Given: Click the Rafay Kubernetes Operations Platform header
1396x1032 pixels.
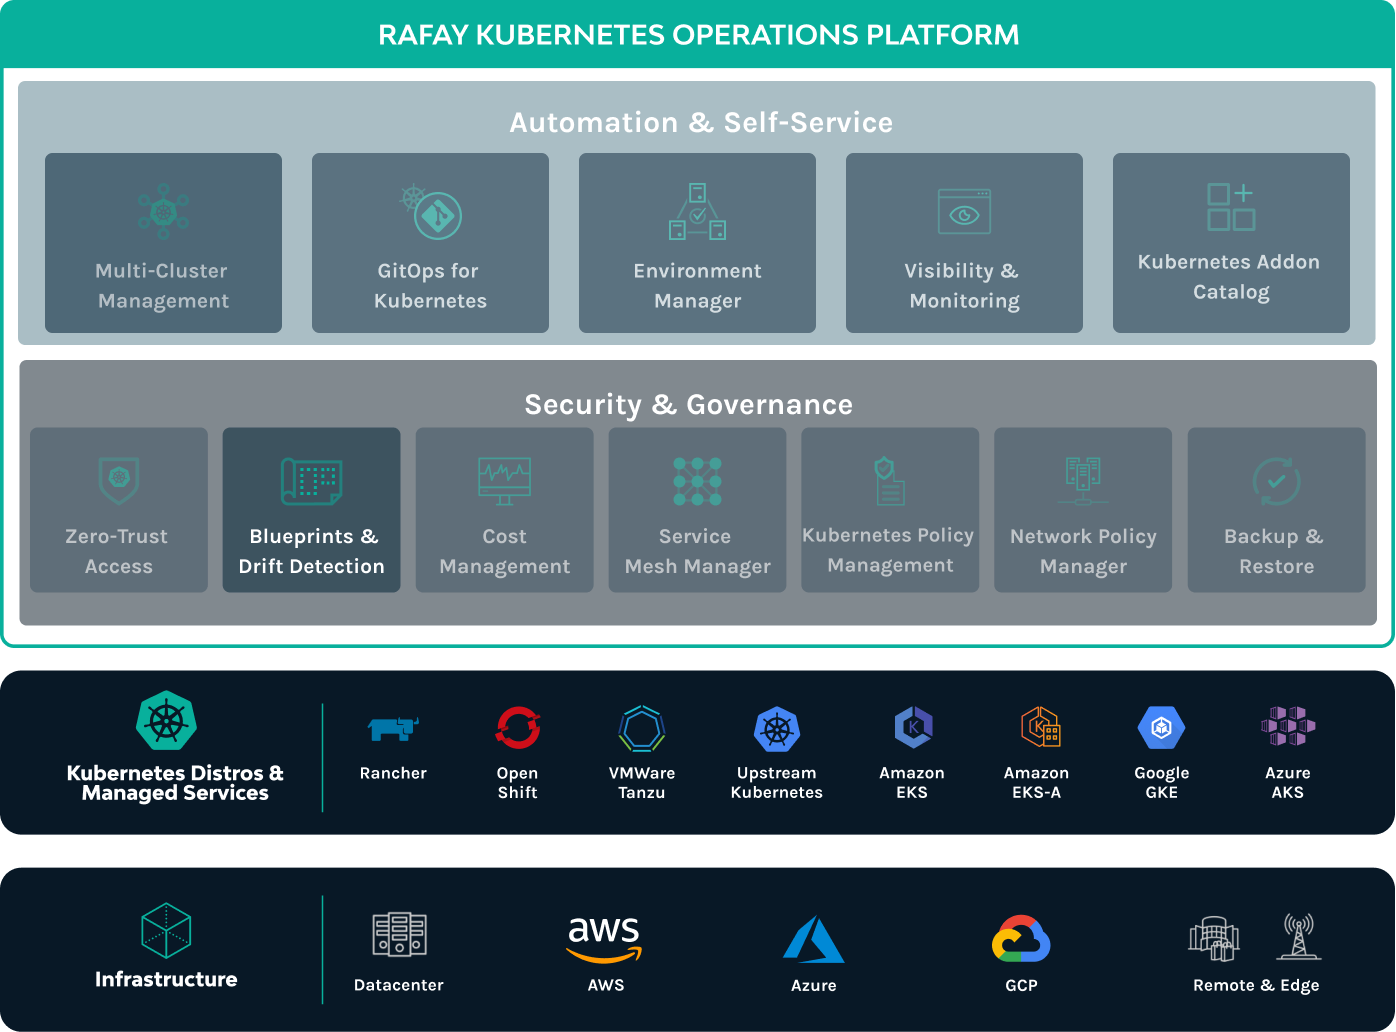Looking at the screenshot, I should (698, 35).
